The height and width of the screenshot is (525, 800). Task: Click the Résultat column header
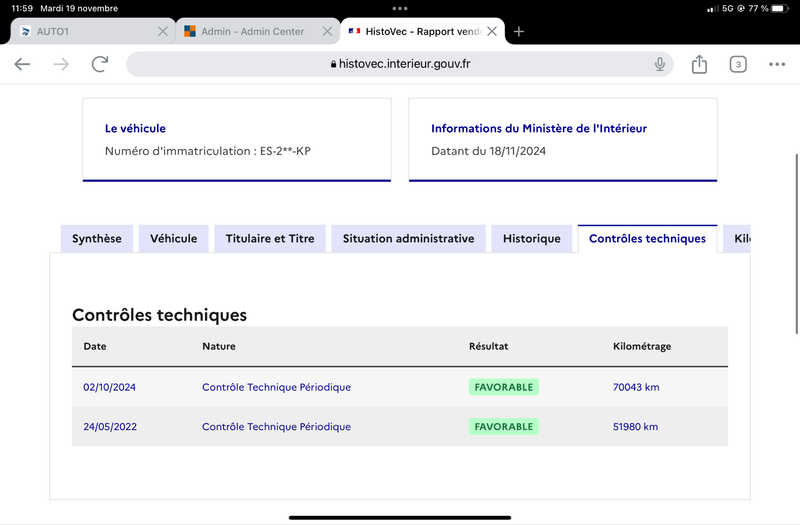tap(488, 346)
